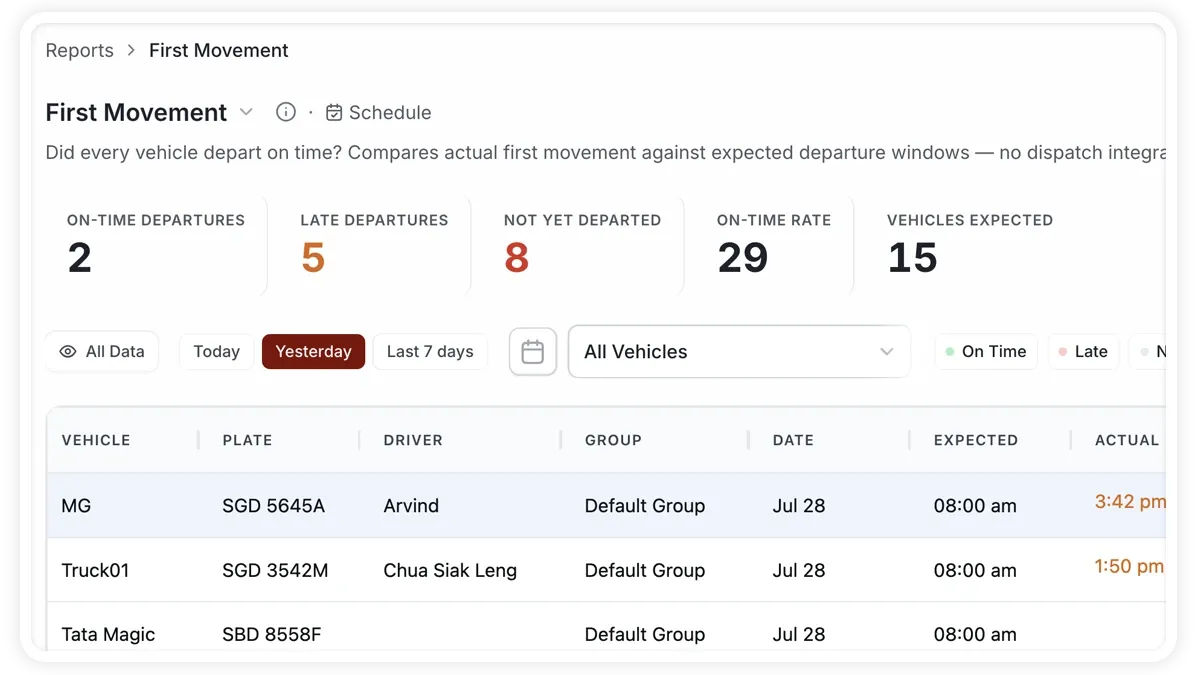Image resolution: width=1200 pixels, height=675 pixels.
Task: Click the info icon beside First Movement
Action: 286,113
